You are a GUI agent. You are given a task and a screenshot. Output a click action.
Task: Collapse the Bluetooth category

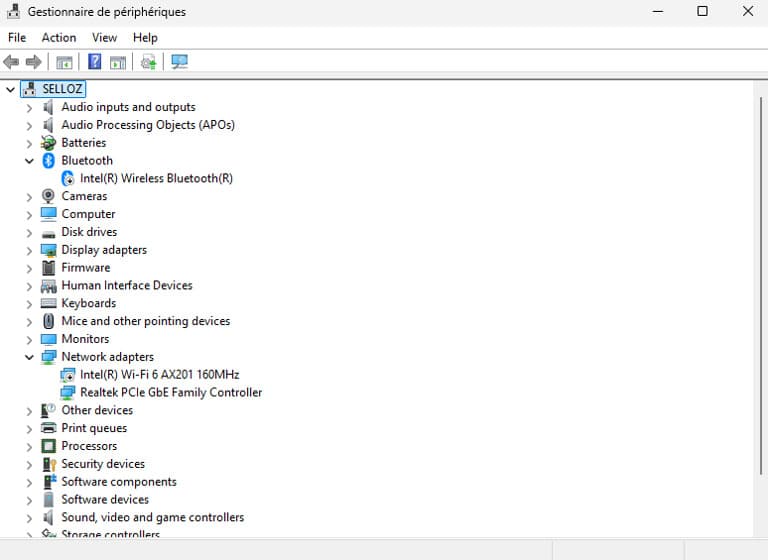(x=29, y=160)
